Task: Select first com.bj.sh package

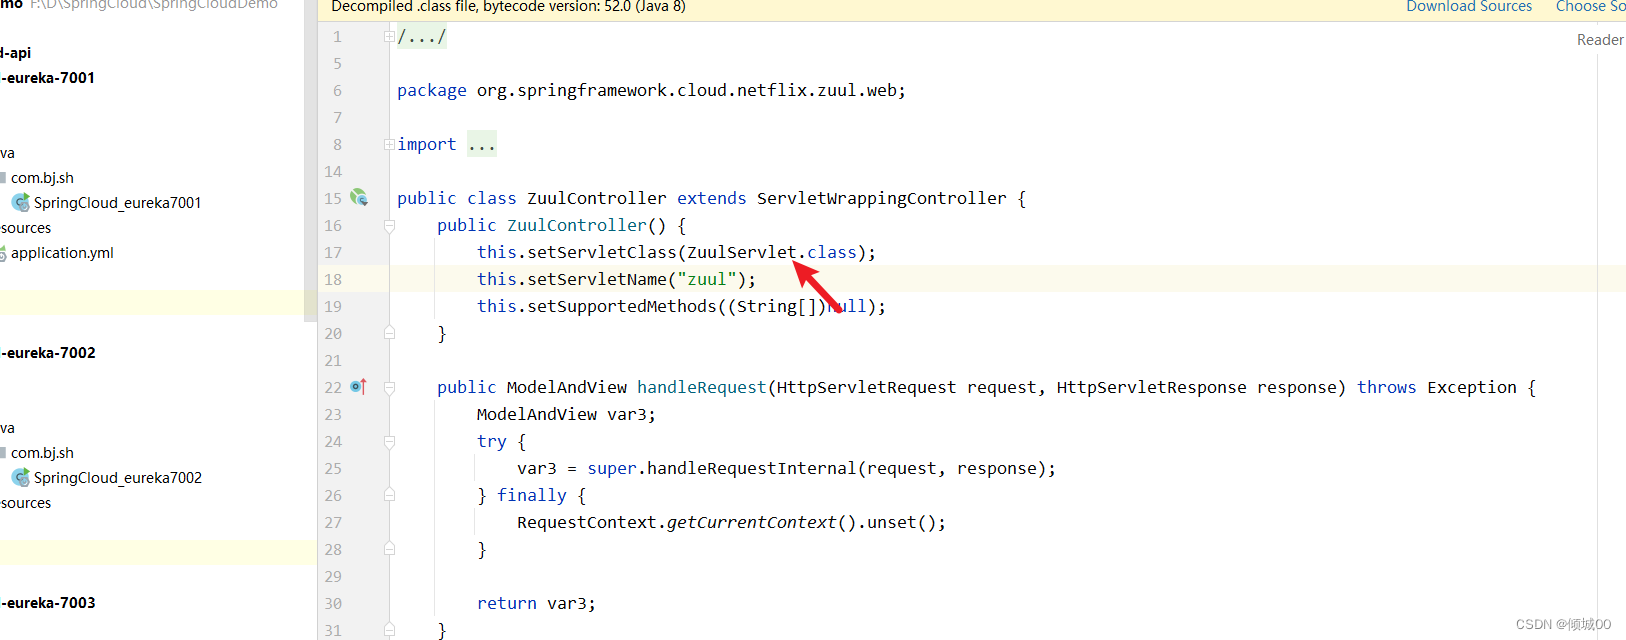Action: pos(42,178)
